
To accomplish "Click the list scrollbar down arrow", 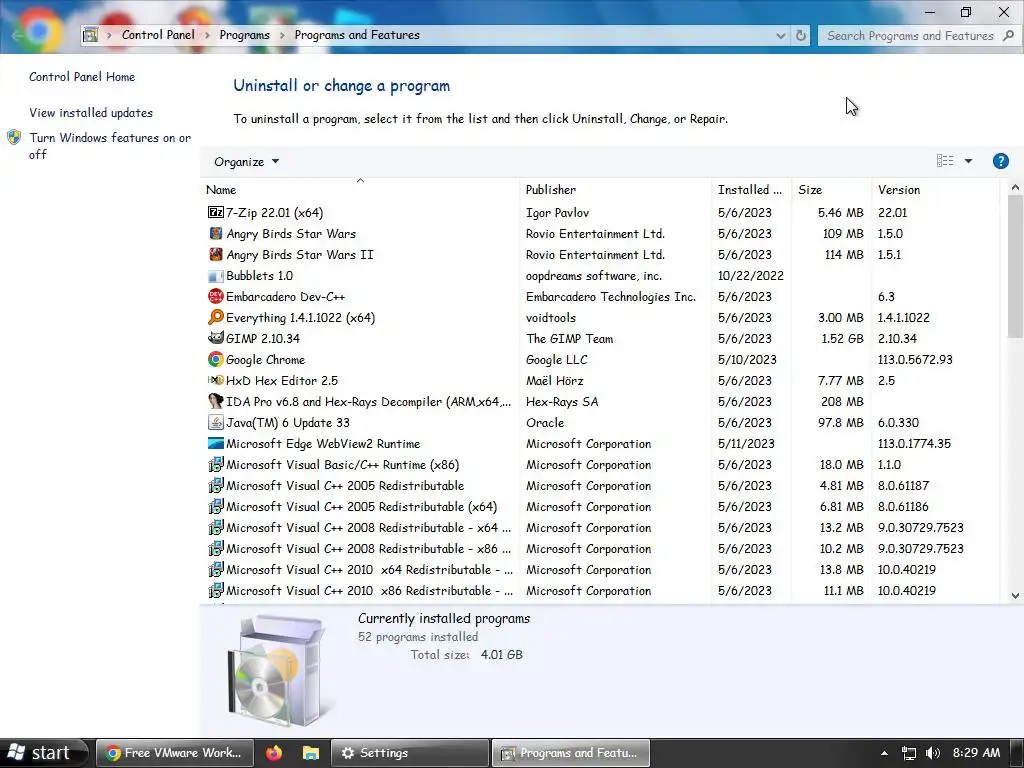I will 1015,595.
